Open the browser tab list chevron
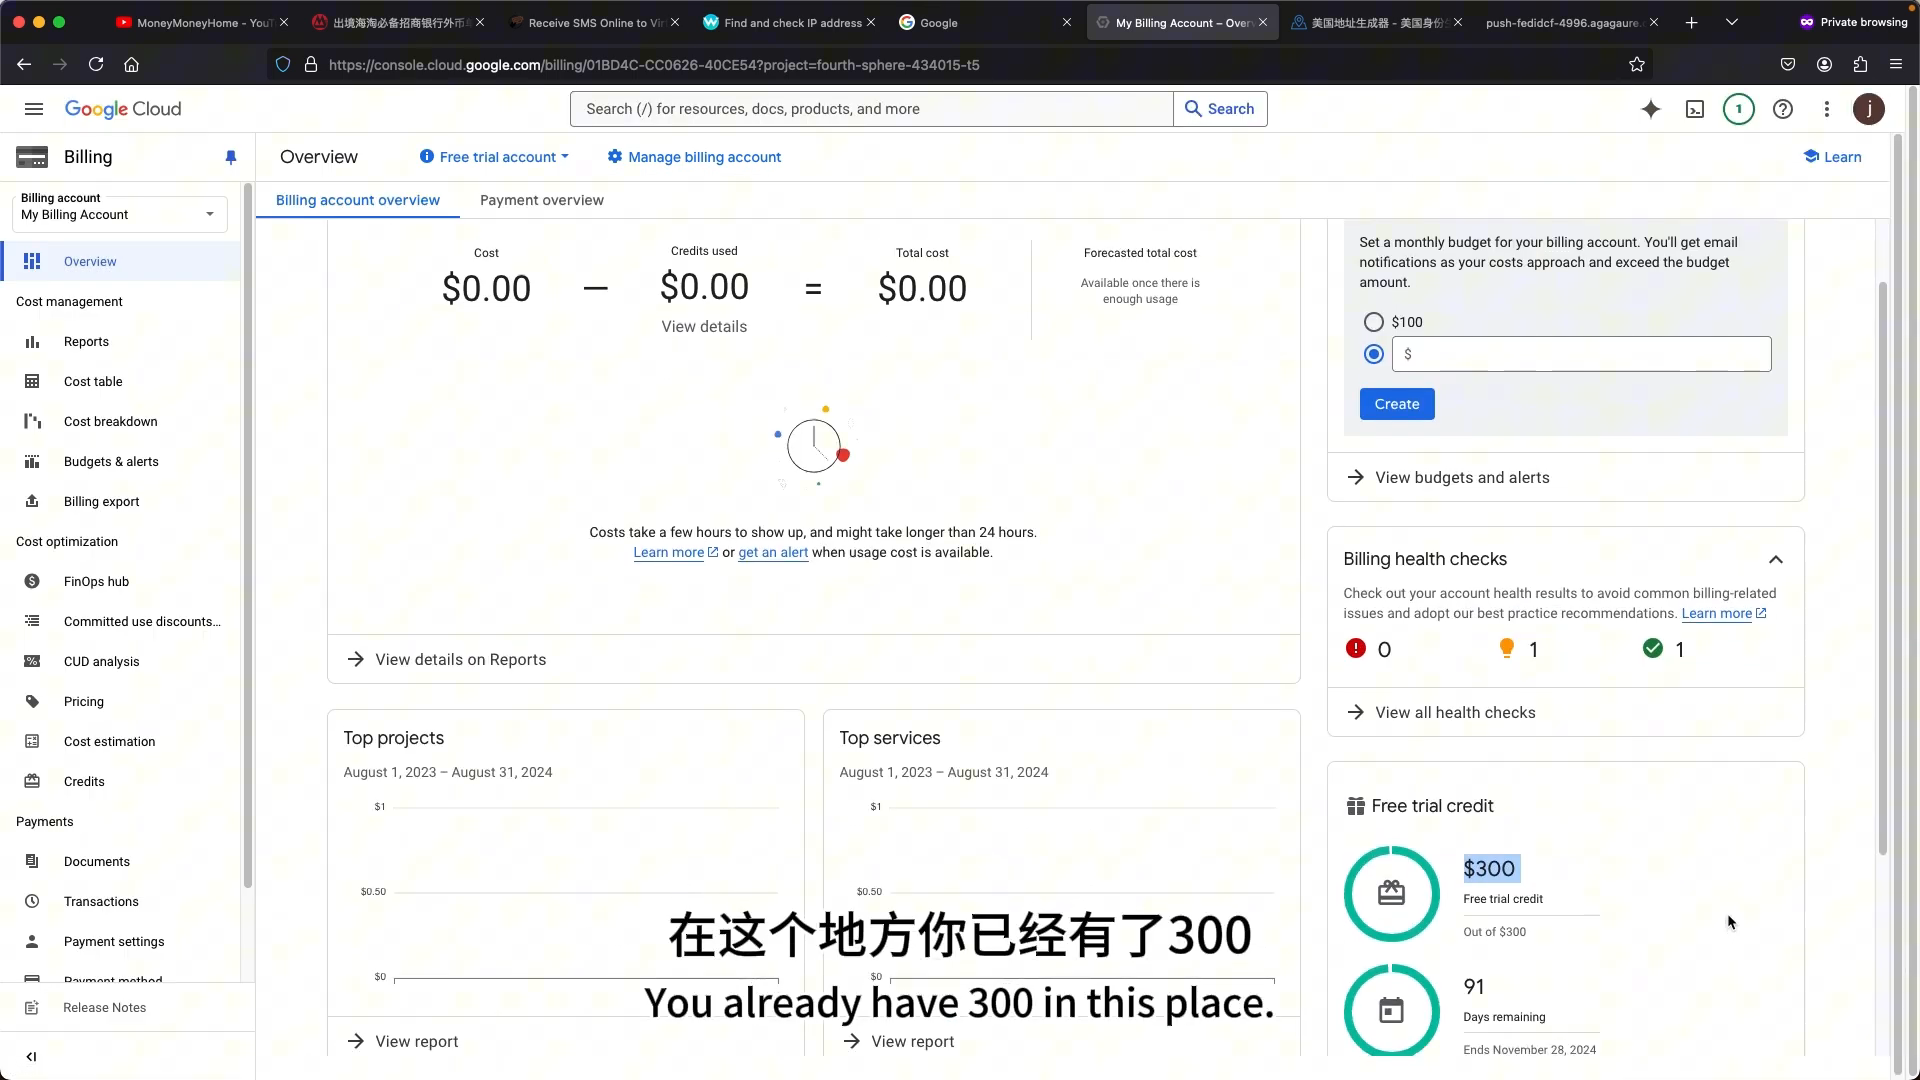1920x1080 pixels. 1732,22
